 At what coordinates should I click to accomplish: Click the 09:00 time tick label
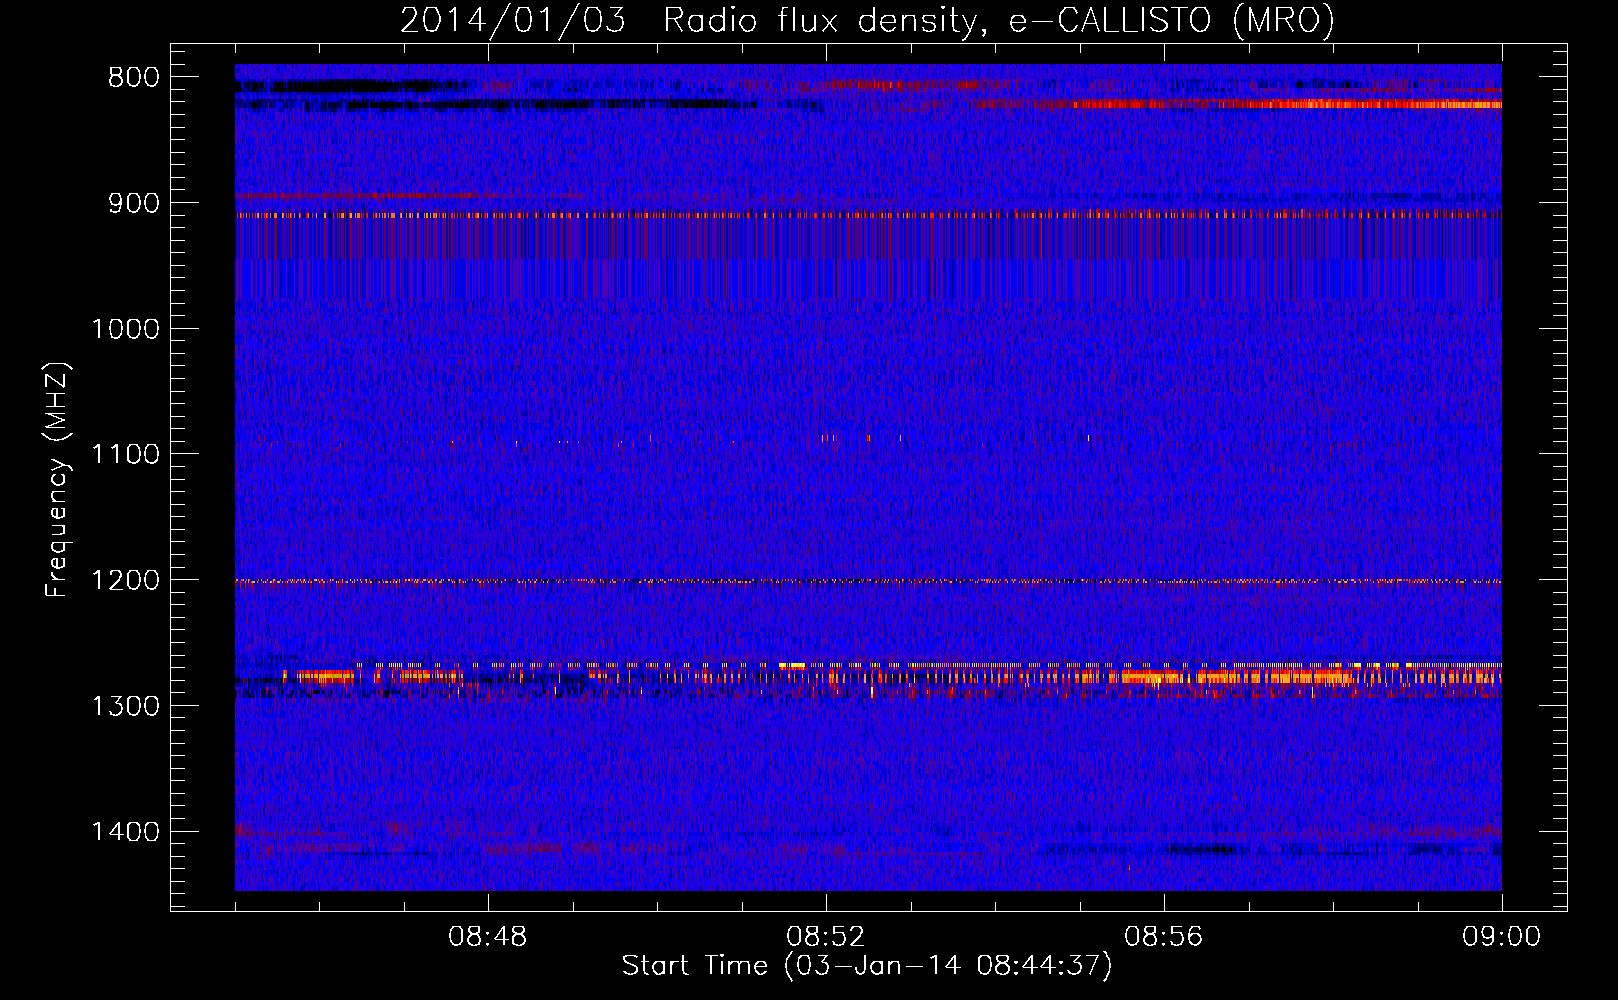1501,937
